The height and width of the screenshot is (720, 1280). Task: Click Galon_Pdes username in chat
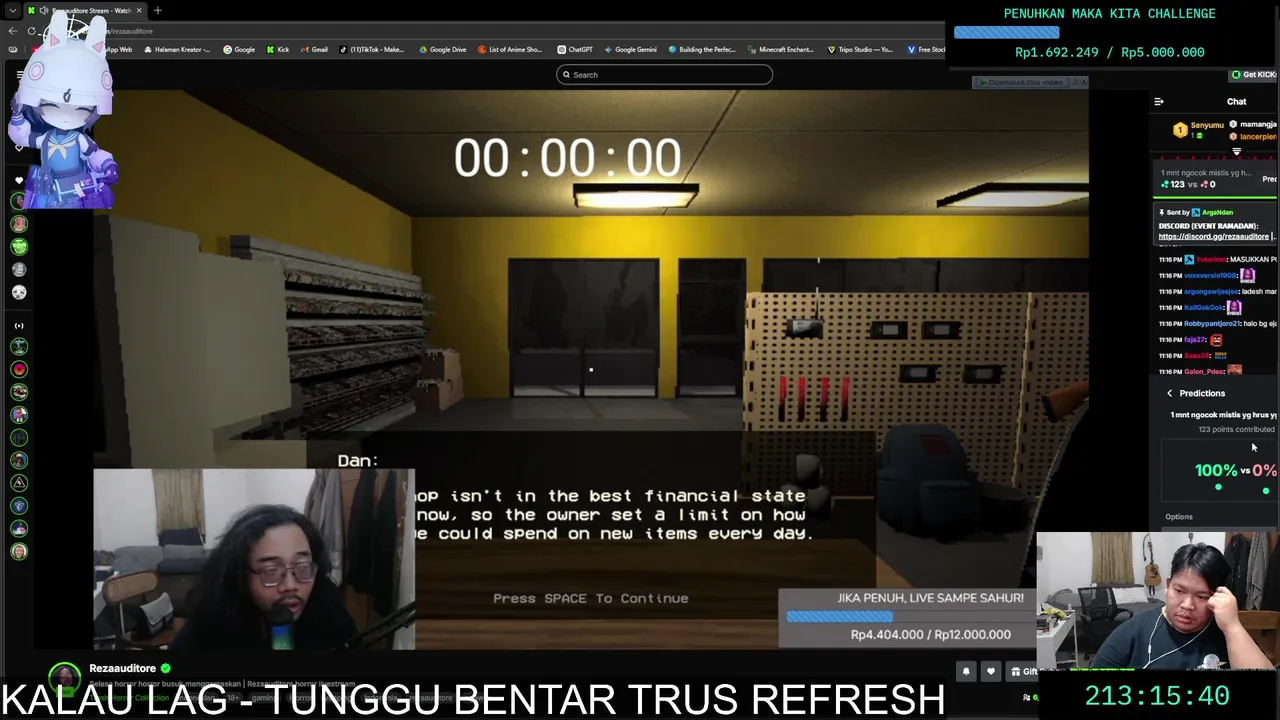click(1204, 371)
